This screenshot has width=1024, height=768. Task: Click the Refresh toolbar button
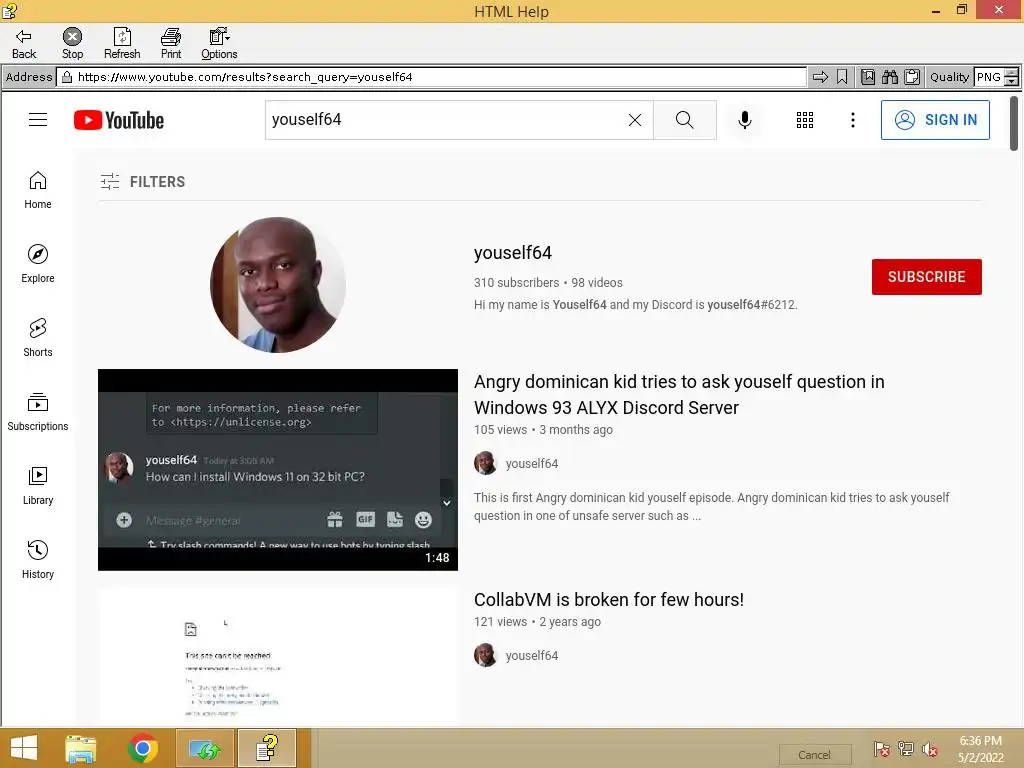click(122, 44)
